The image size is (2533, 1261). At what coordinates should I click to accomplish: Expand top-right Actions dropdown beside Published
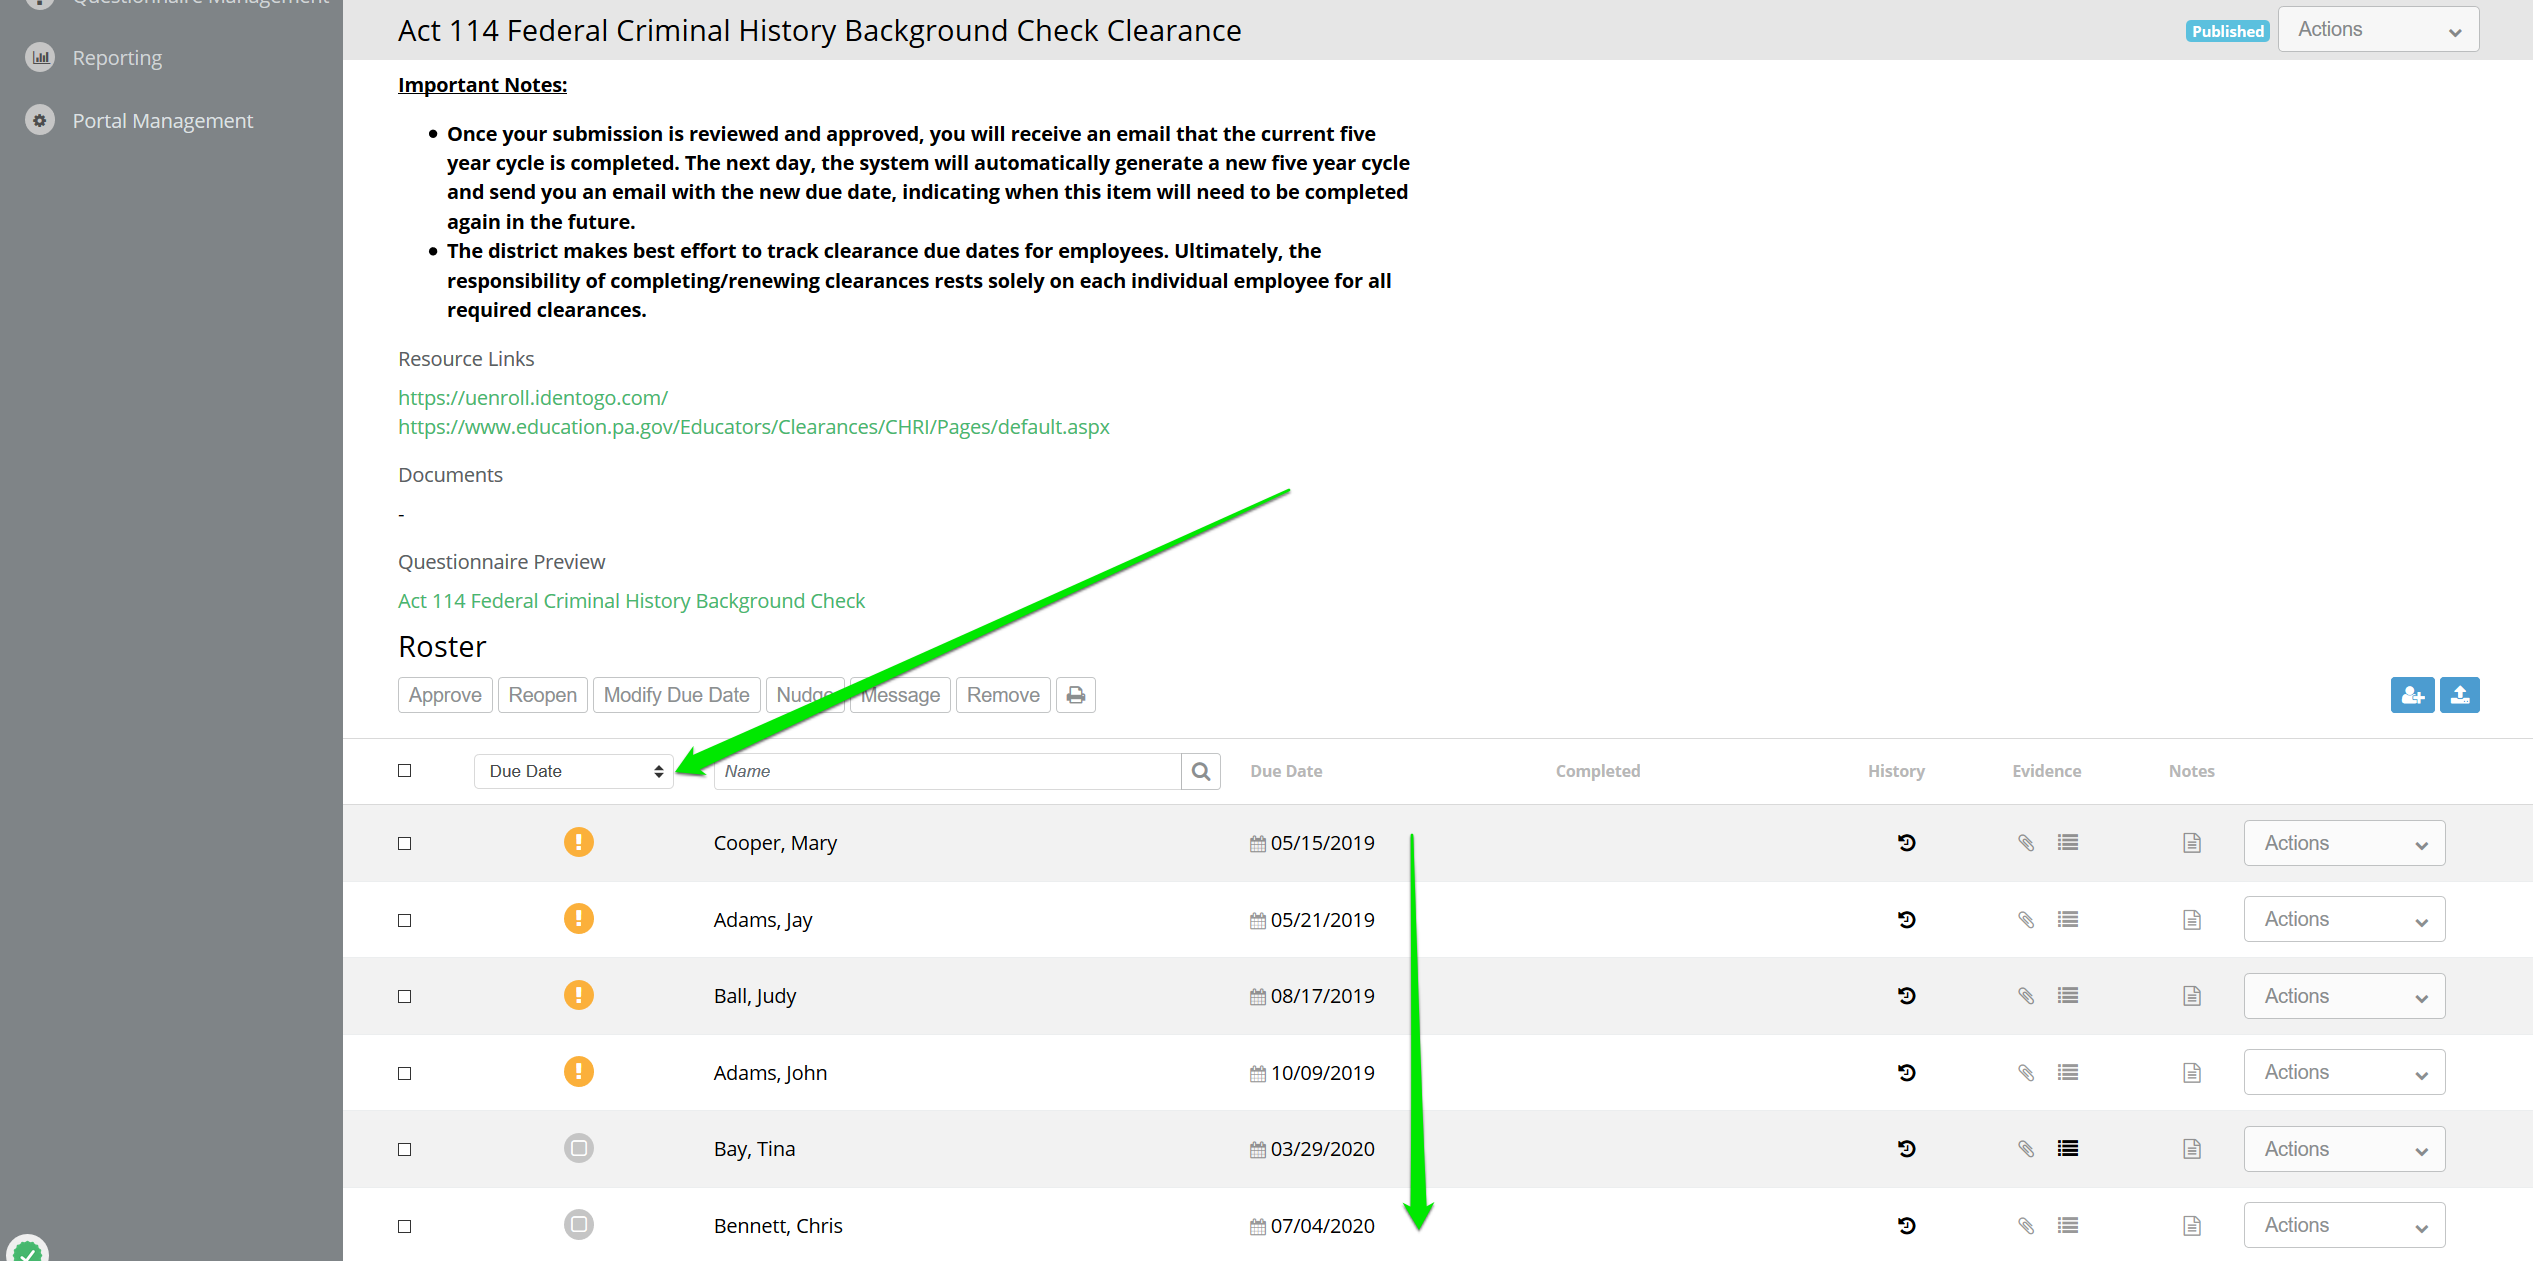(x=2377, y=30)
